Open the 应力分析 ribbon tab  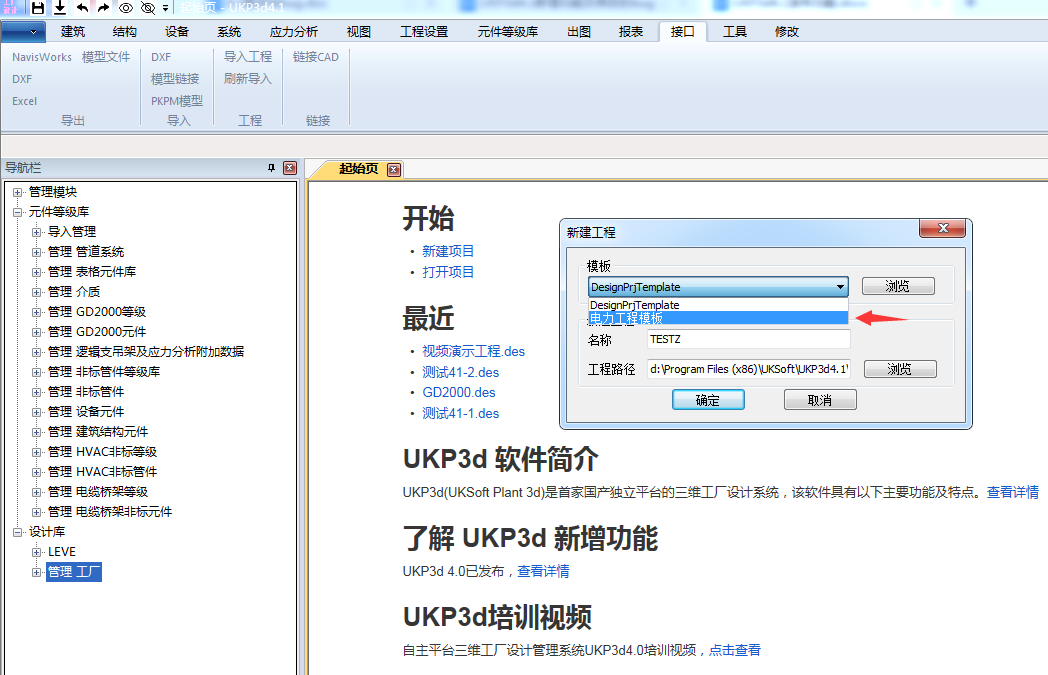point(293,31)
